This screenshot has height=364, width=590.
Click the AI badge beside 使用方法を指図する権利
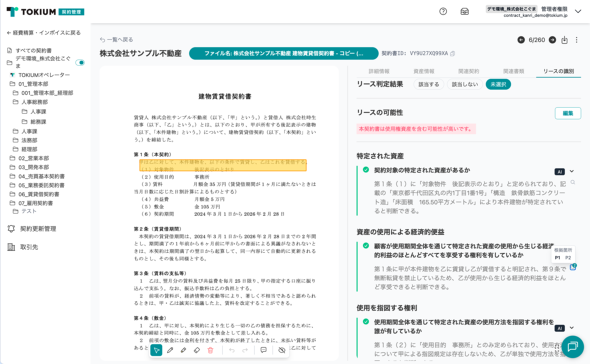pos(560,328)
